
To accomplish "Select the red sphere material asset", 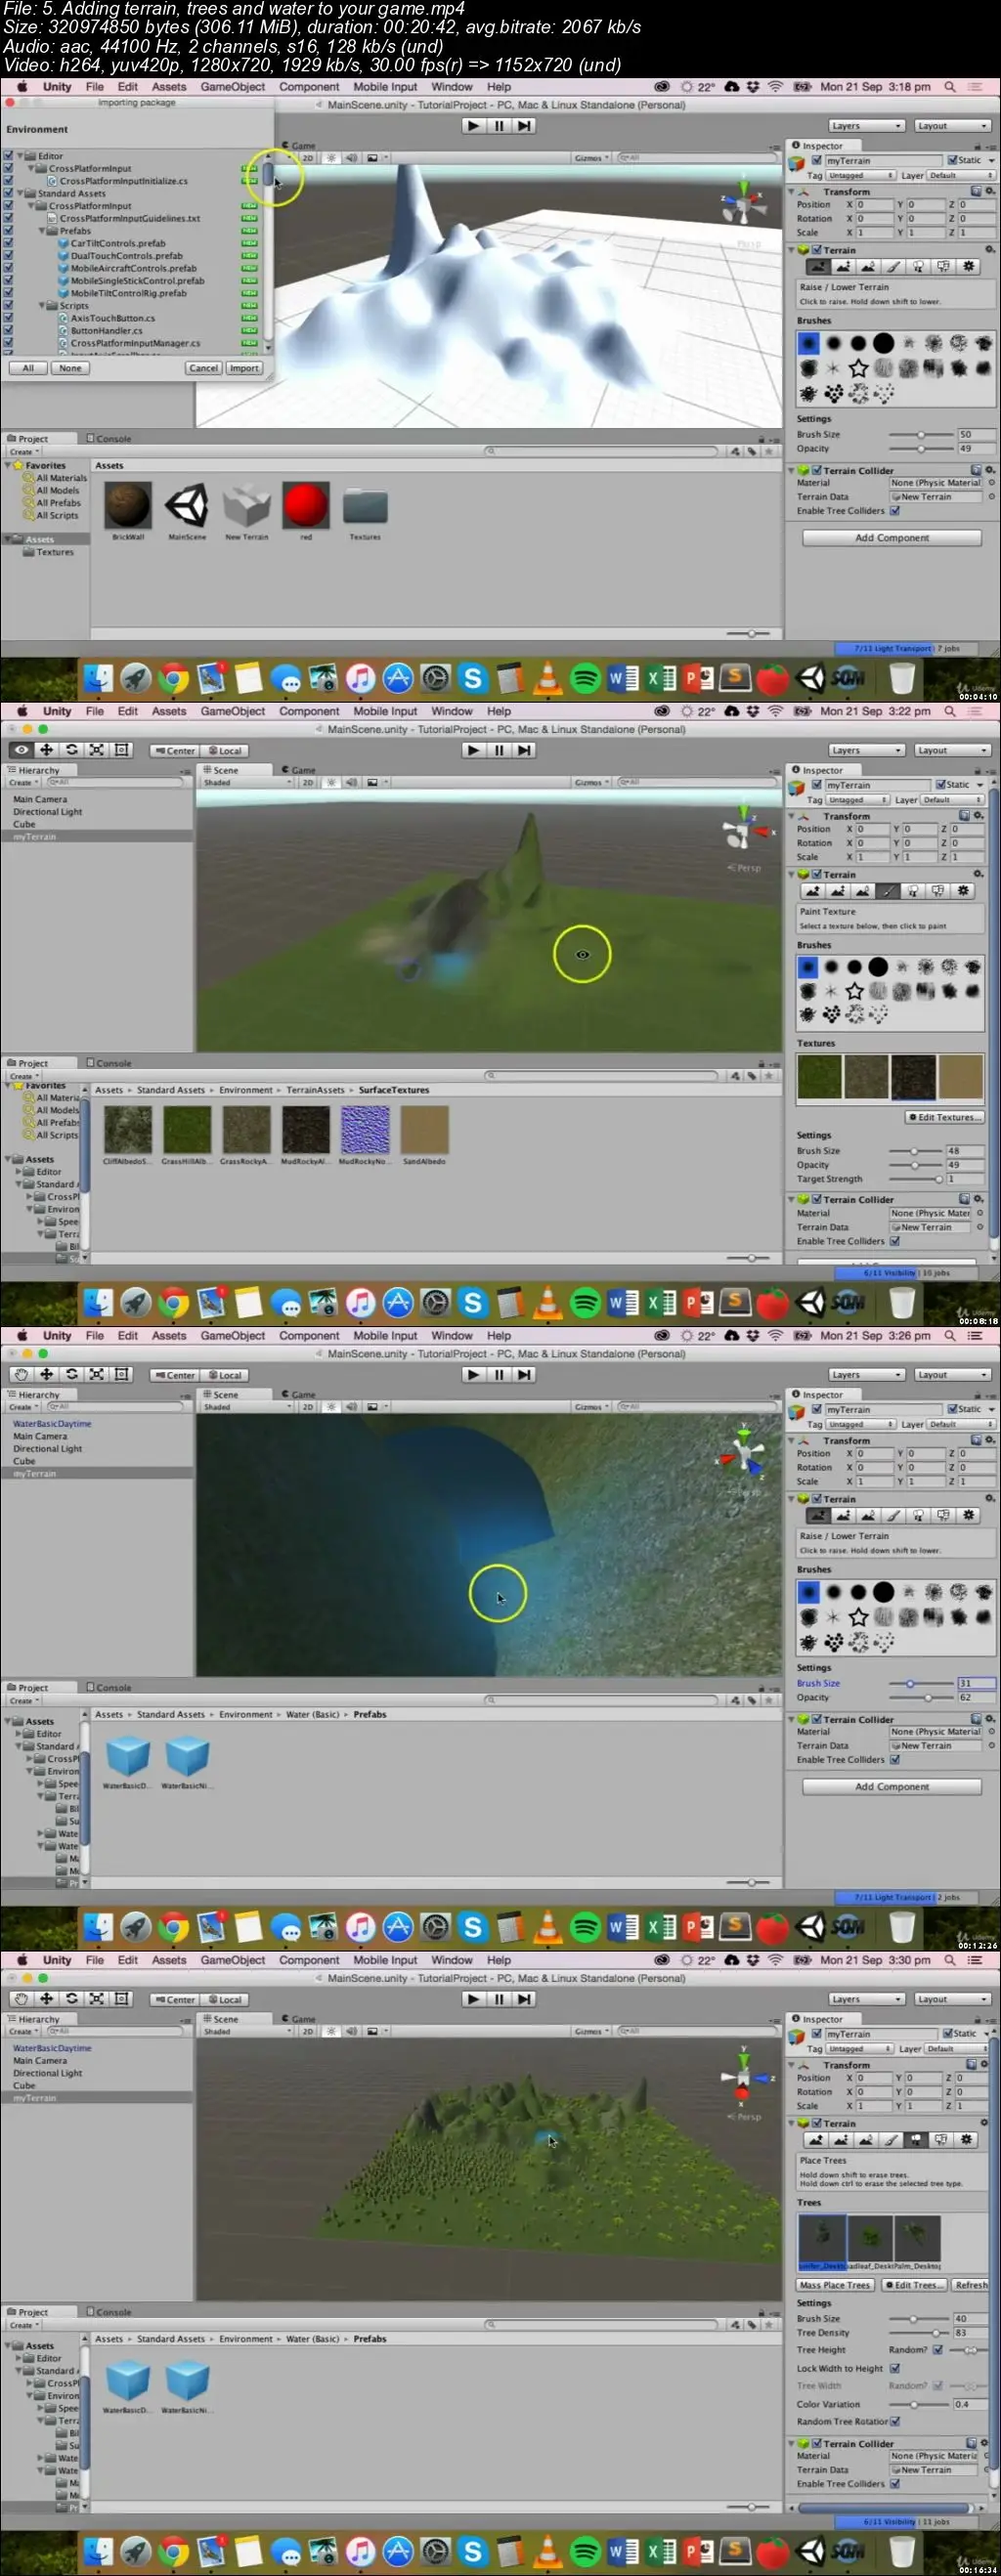I will click(305, 504).
